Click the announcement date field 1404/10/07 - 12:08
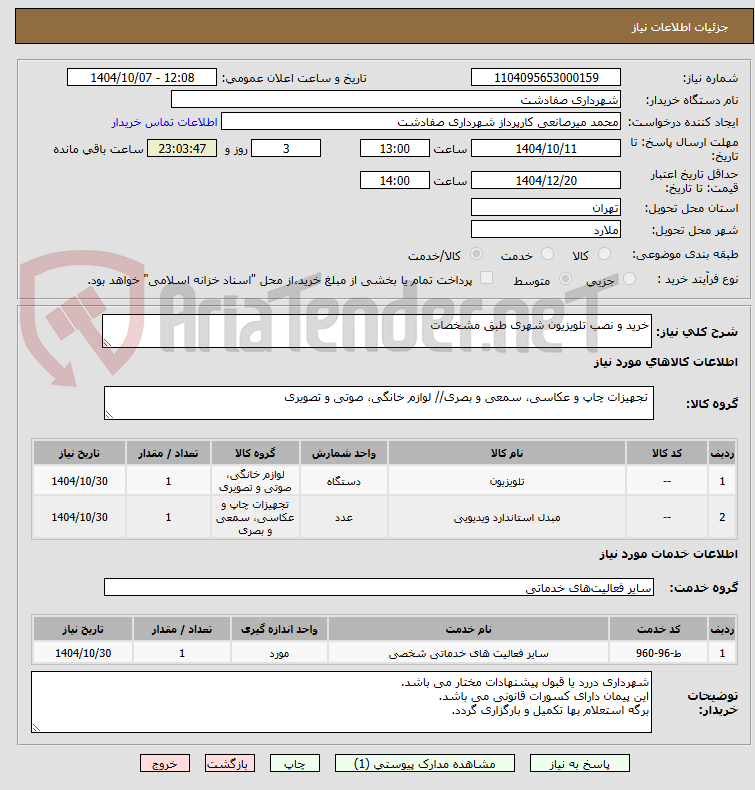The height and width of the screenshot is (790, 755). pos(142,78)
